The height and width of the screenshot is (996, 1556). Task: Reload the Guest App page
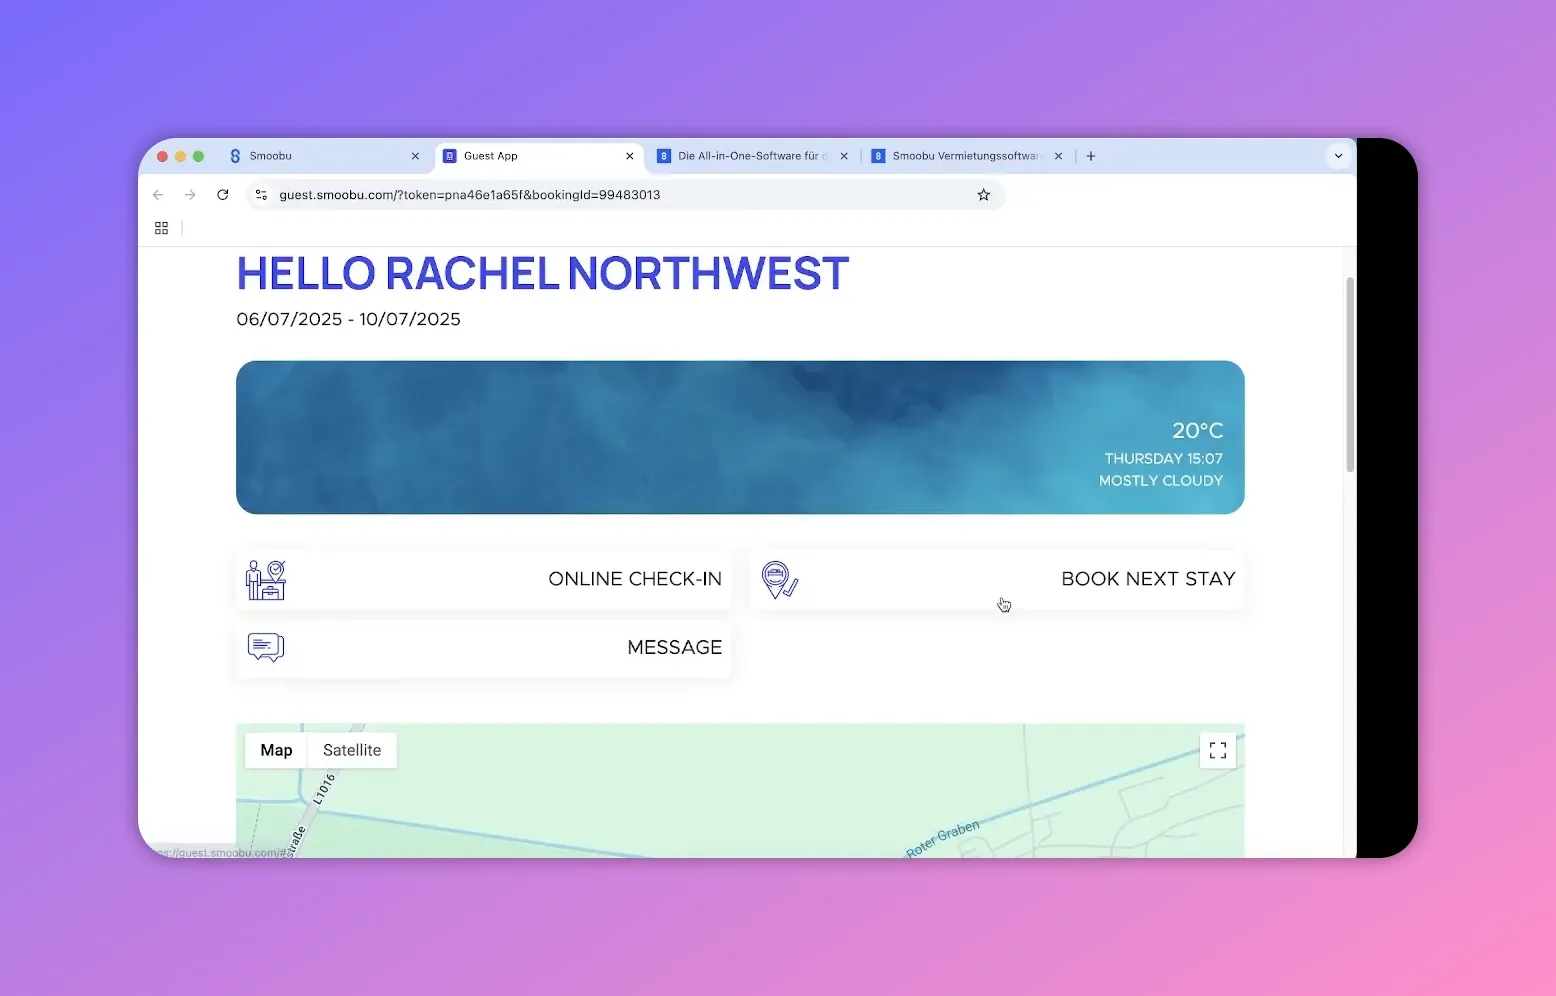pos(222,194)
